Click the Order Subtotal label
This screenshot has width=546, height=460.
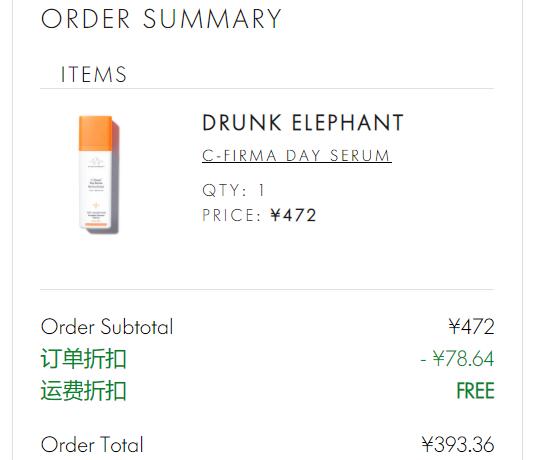click(x=107, y=327)
